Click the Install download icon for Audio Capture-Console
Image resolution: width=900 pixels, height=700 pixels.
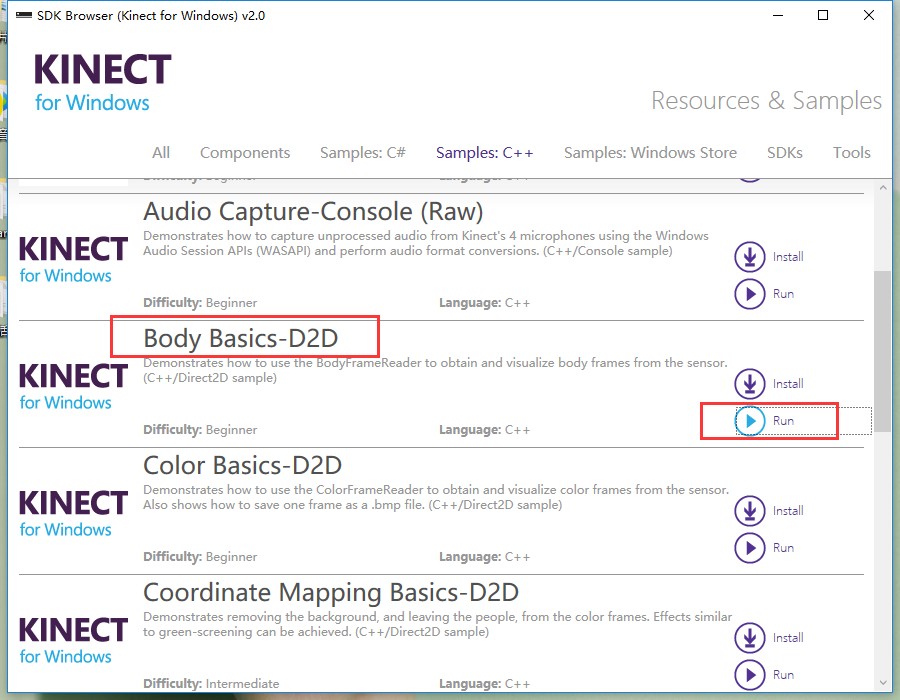tap(750, 257)
